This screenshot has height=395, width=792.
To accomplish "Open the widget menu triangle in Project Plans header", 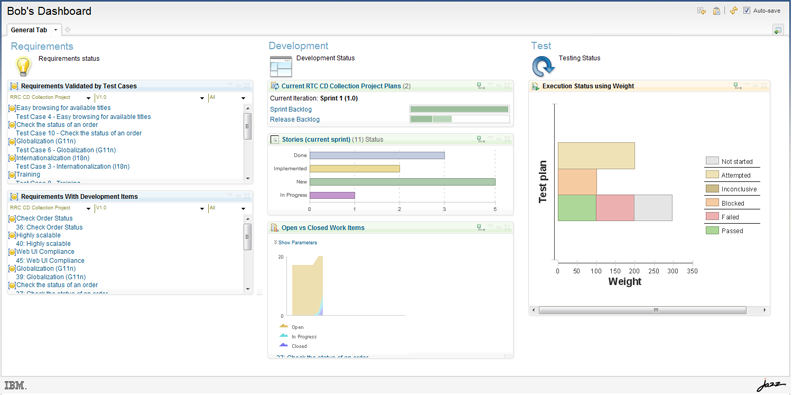I will coord(490,85).
